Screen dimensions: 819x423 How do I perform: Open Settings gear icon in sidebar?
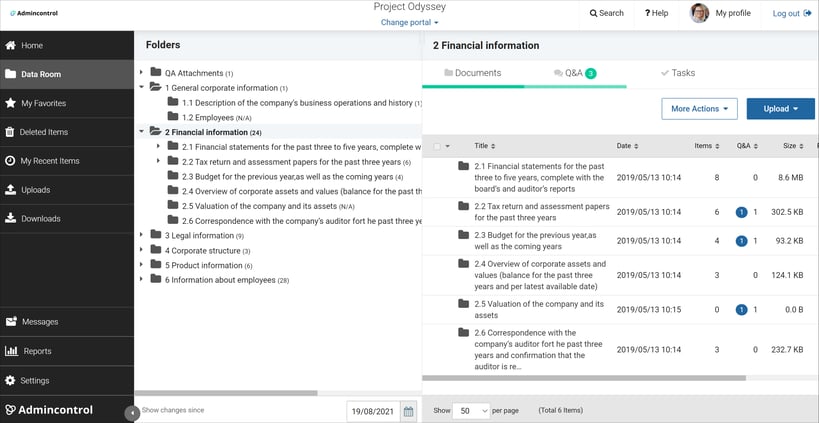10,380
